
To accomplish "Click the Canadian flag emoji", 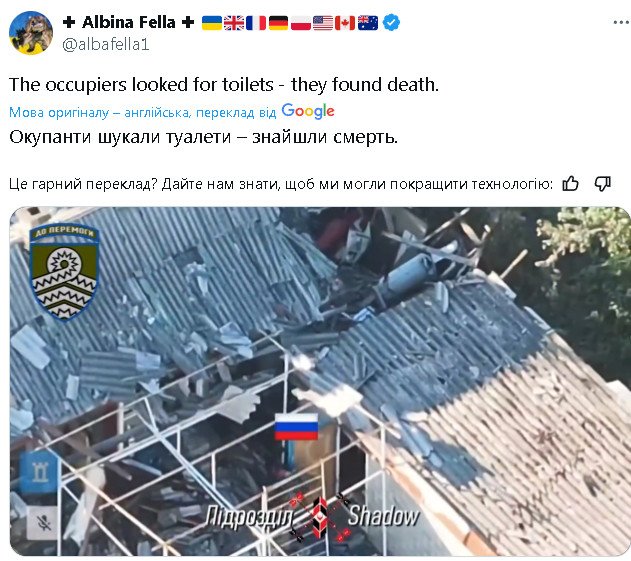I will coord(345,23).
